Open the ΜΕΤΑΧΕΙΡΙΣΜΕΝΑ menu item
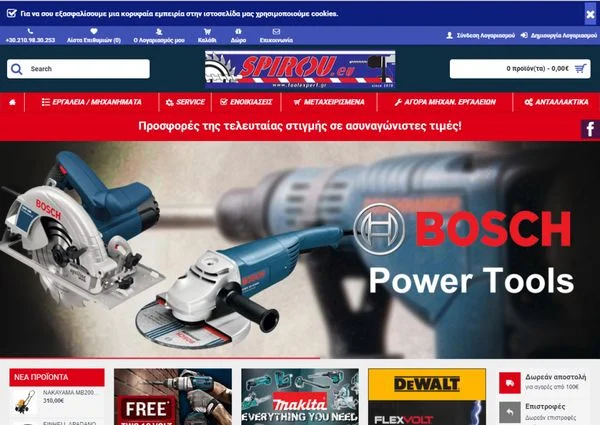The image size is (600, 425). point(329,102)
